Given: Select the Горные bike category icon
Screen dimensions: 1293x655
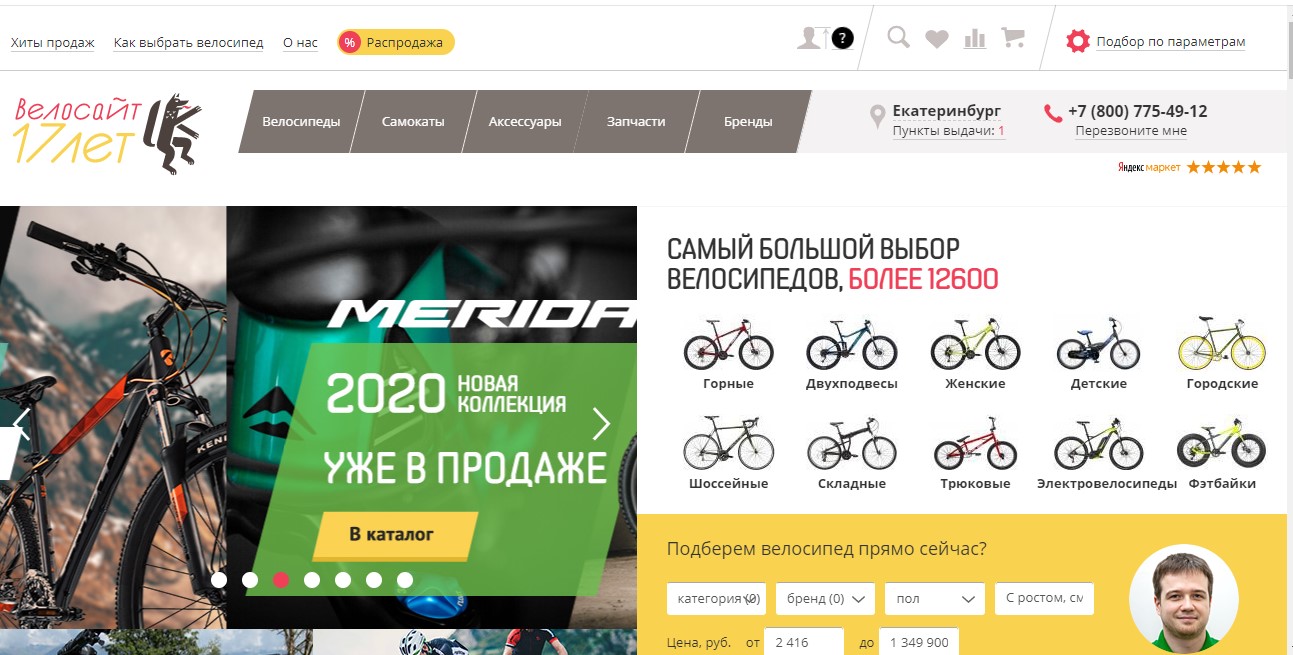Looking at the screenshot, I should tap(728, 344).
